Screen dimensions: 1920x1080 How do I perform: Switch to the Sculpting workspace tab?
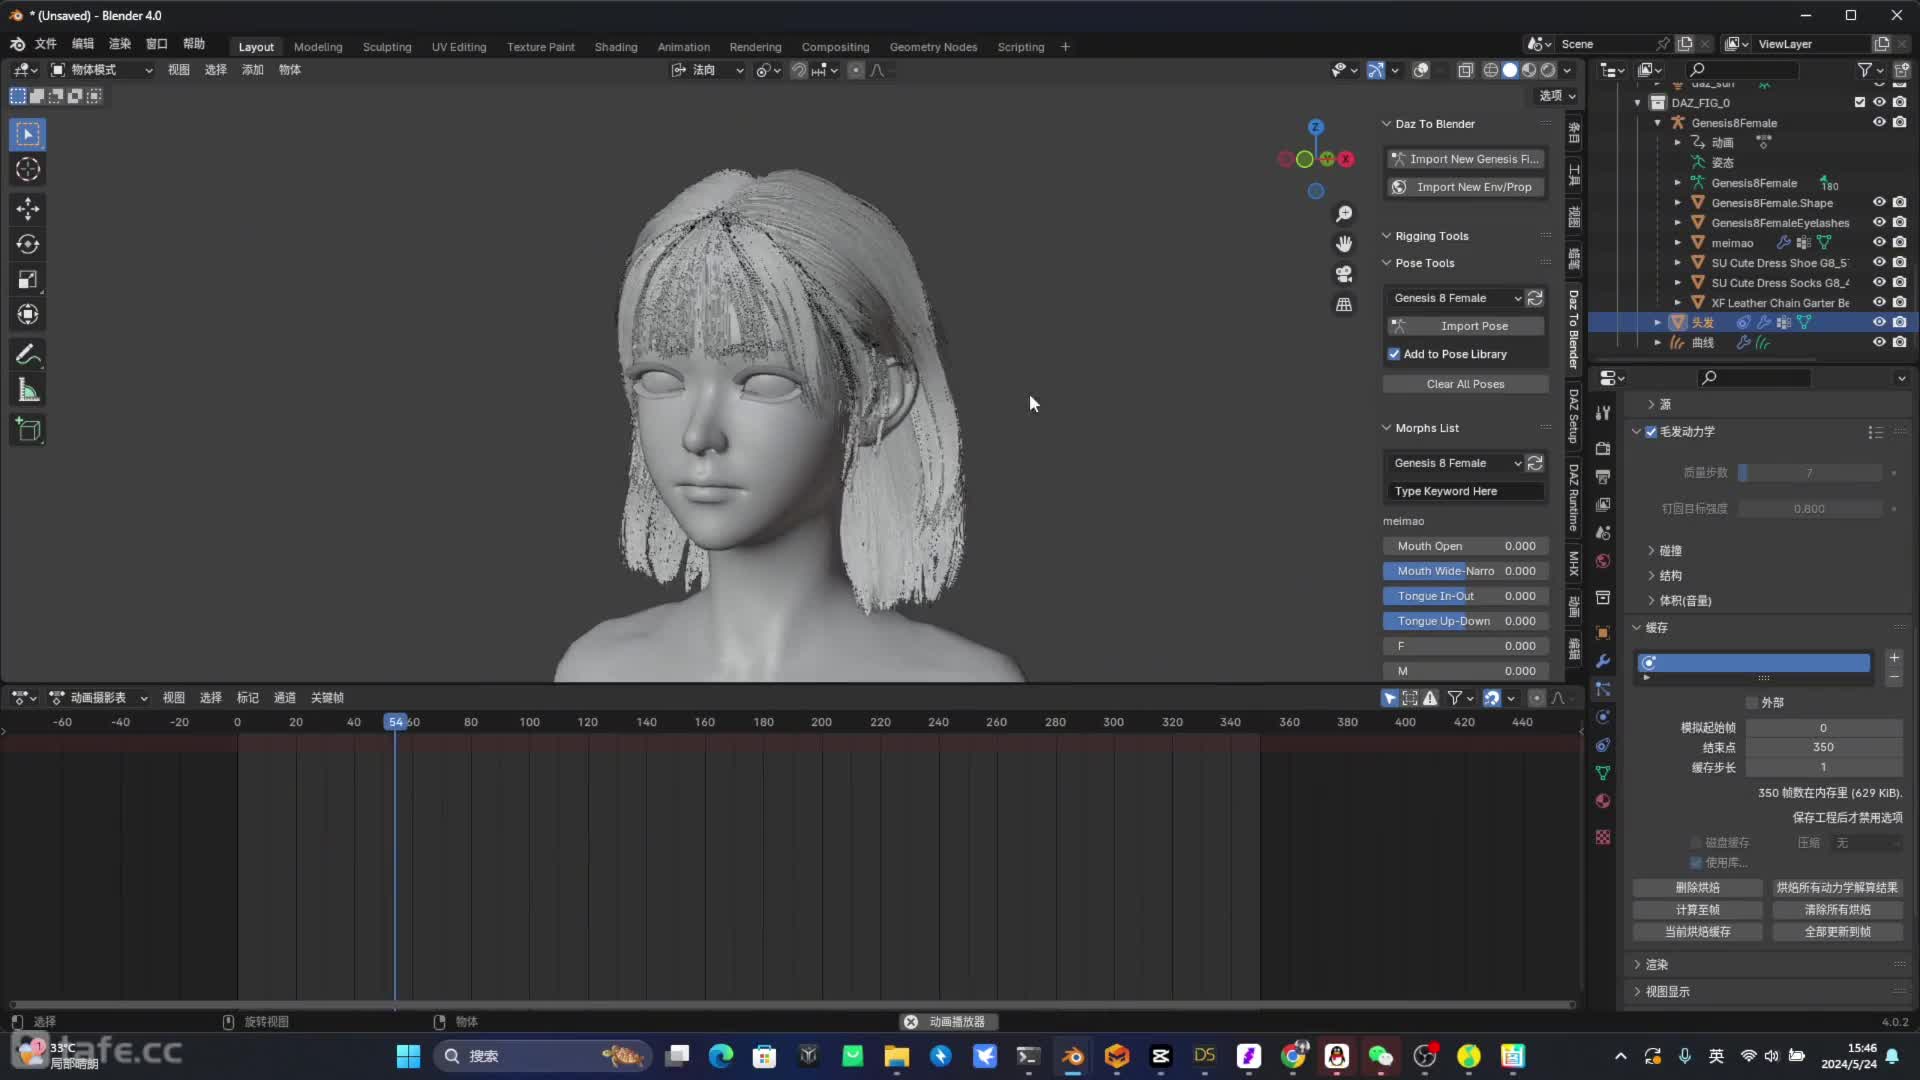click(387, 47)
